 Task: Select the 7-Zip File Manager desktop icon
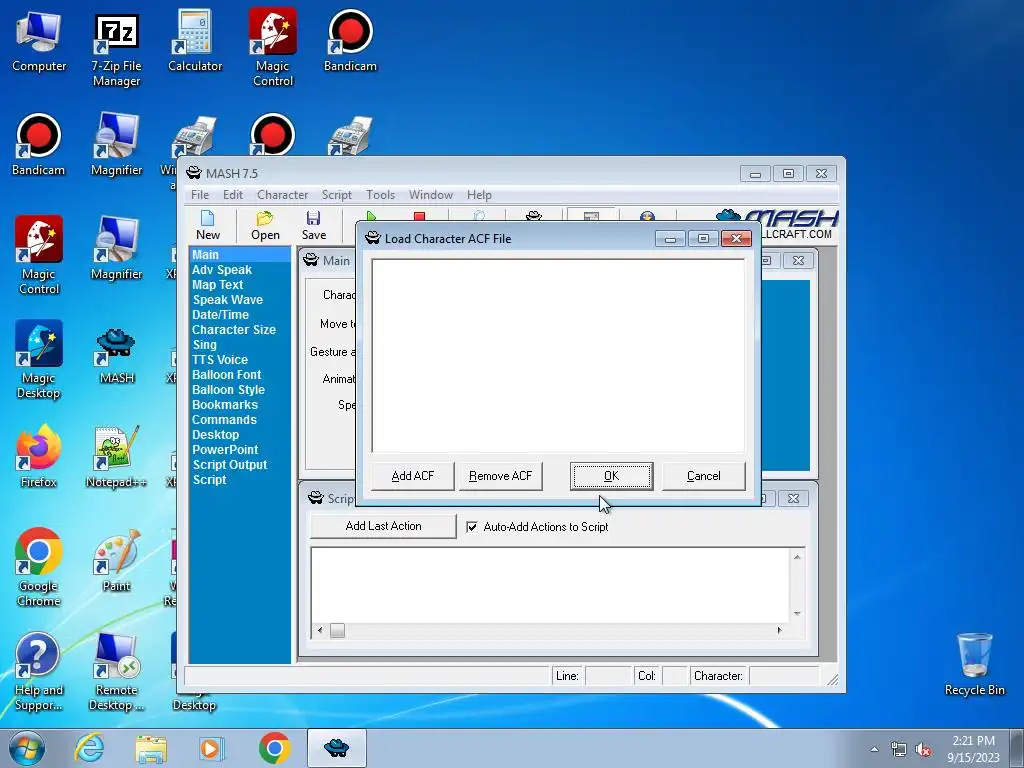116,49
